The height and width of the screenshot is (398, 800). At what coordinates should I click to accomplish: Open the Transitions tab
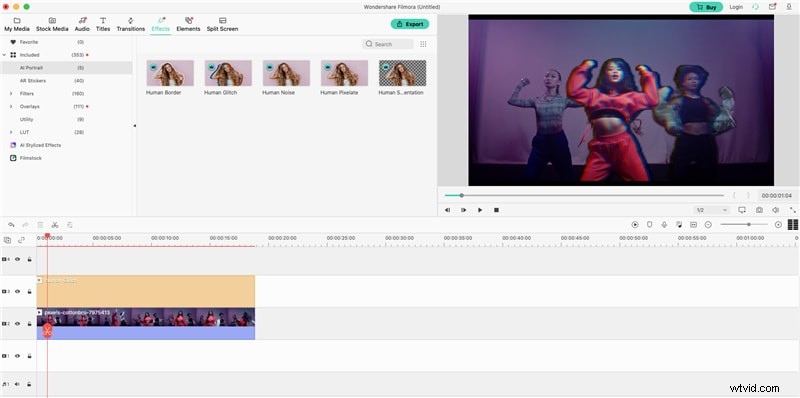pos(131,24)
